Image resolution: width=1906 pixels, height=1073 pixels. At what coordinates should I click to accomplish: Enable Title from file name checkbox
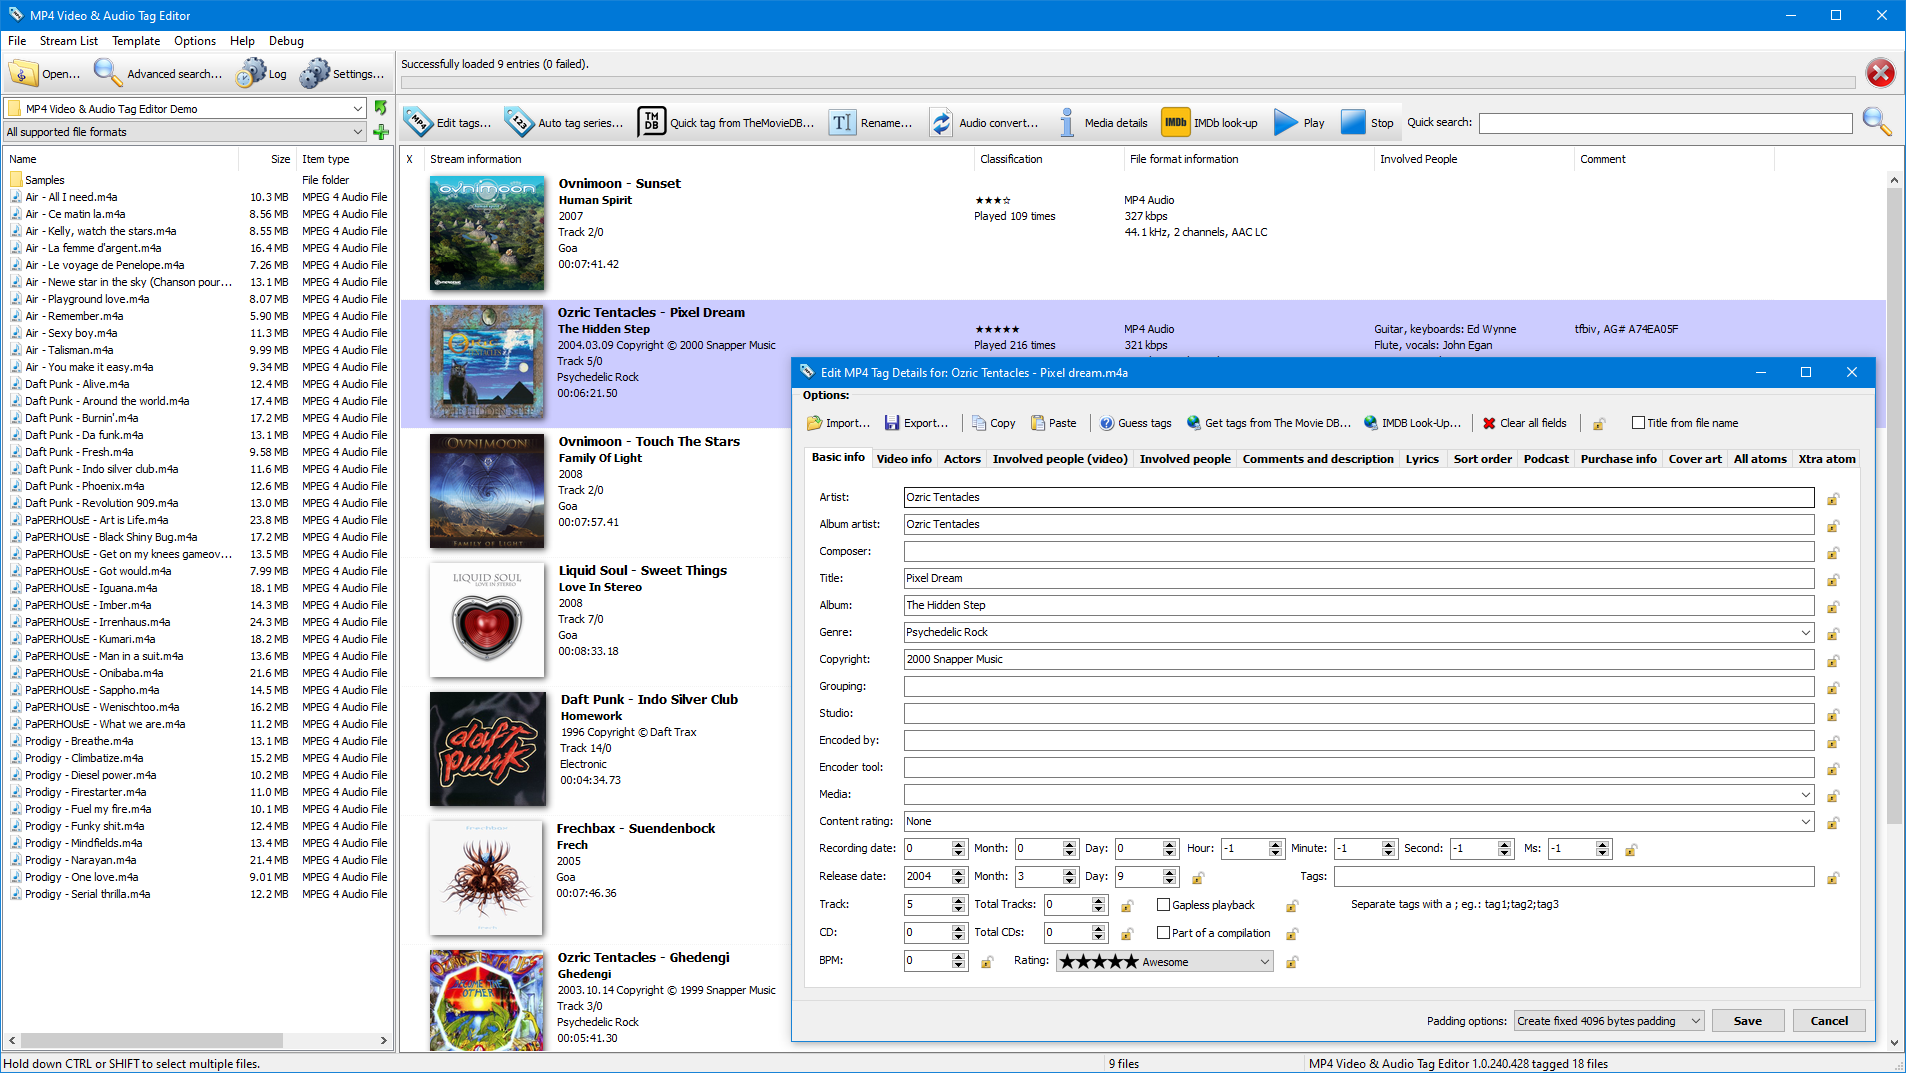point(1638,423)
